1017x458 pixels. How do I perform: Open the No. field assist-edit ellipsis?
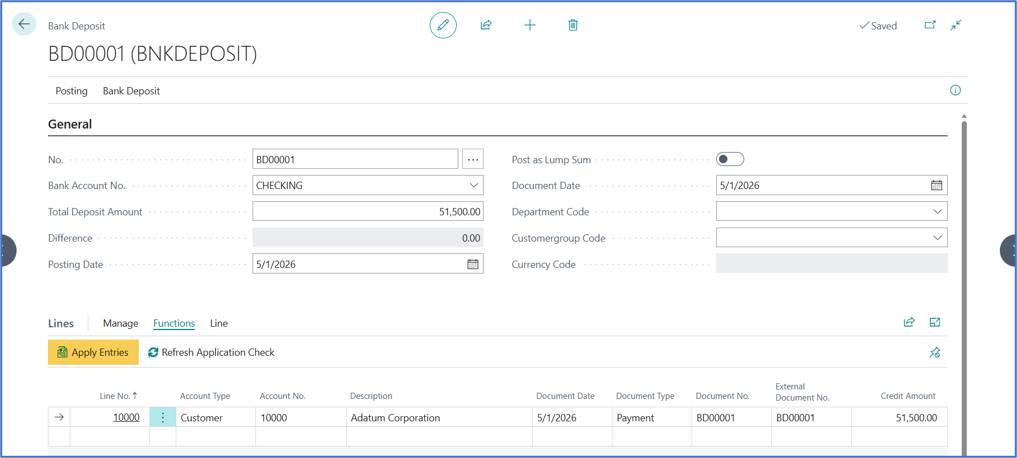point(473,159)
